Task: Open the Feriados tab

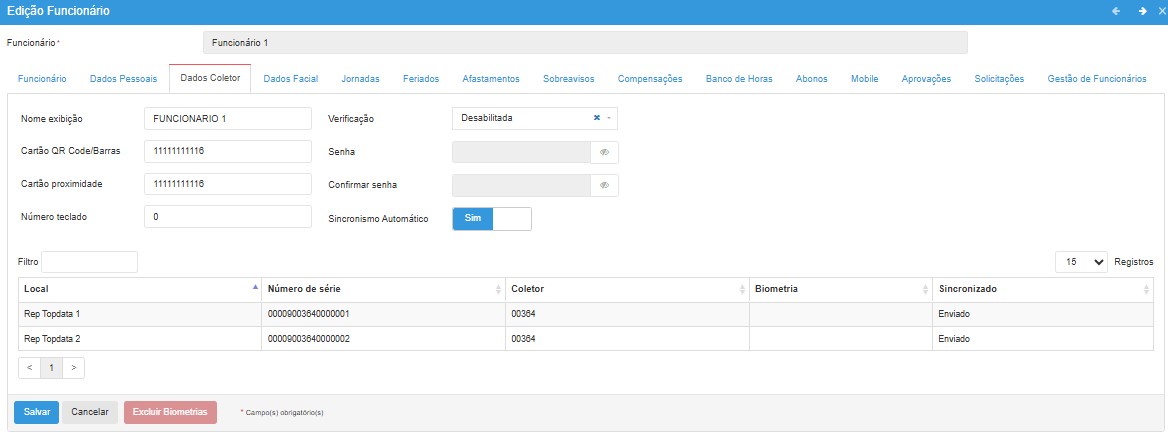Action: pos(421,79)
